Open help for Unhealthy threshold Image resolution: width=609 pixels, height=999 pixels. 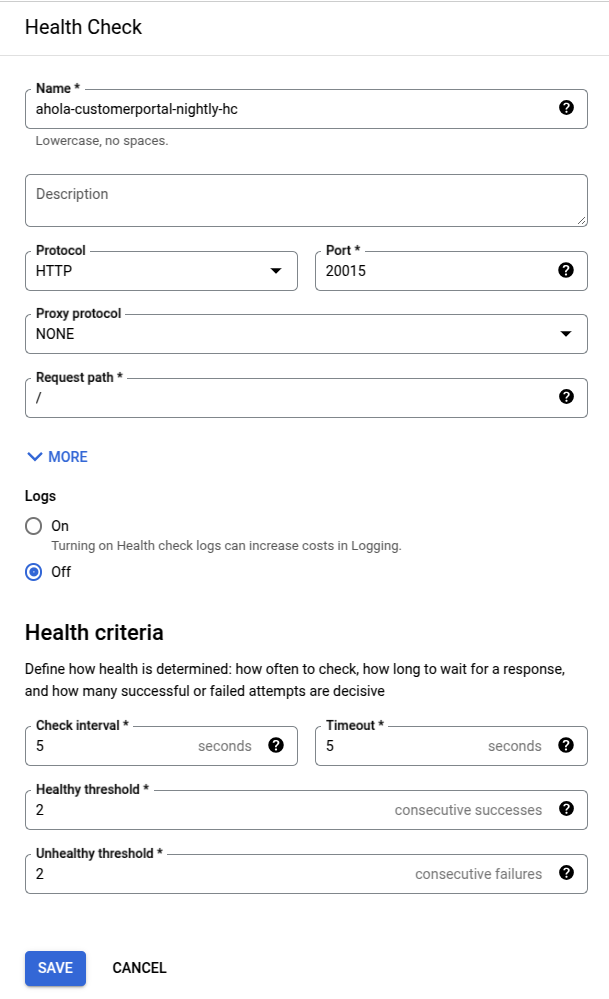[566, 873]
